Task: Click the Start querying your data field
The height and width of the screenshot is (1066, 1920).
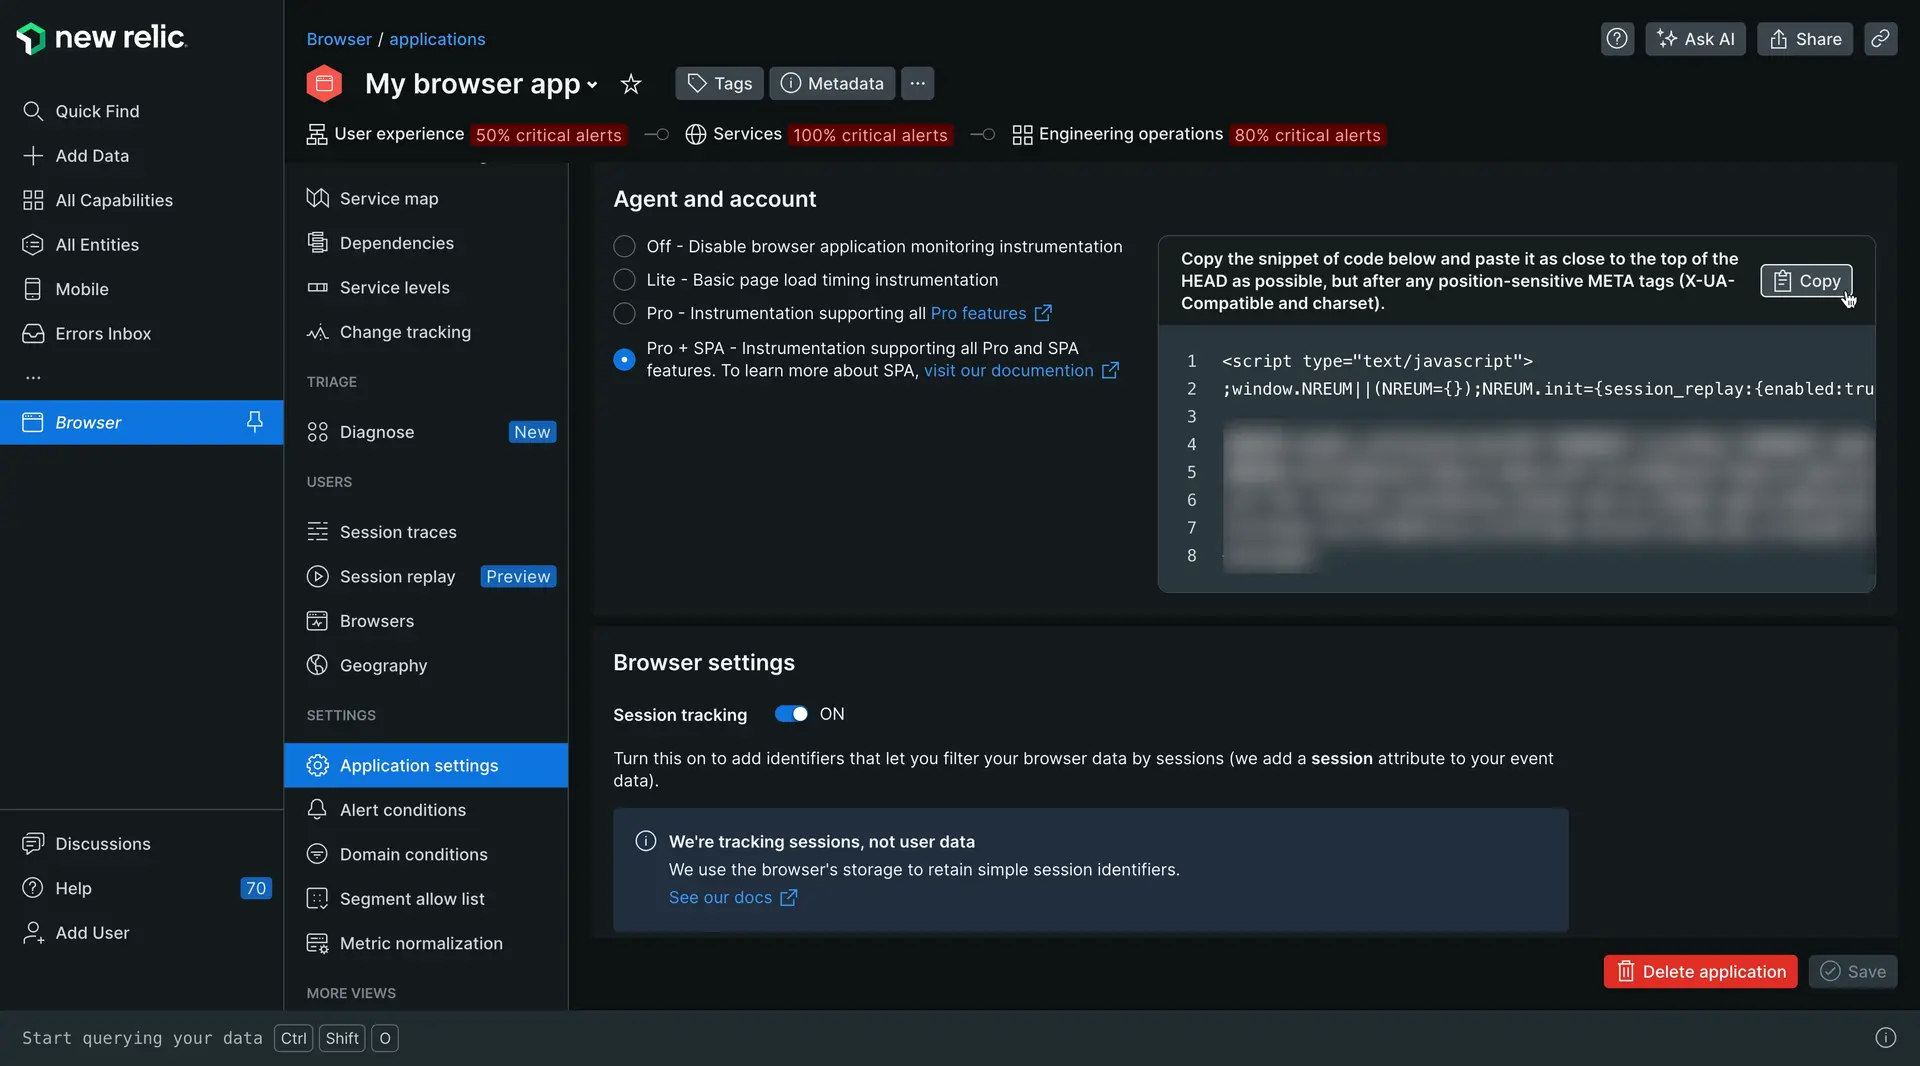Action: tap(142, 1038)
